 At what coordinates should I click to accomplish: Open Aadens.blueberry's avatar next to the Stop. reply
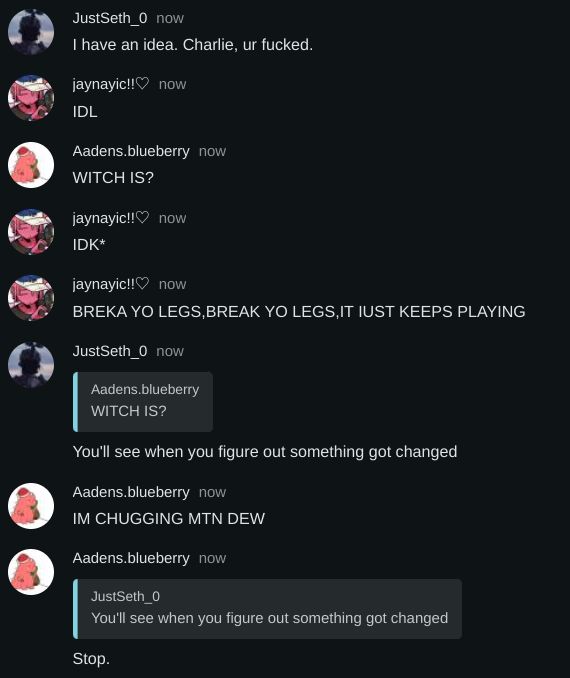click(31, 572)
